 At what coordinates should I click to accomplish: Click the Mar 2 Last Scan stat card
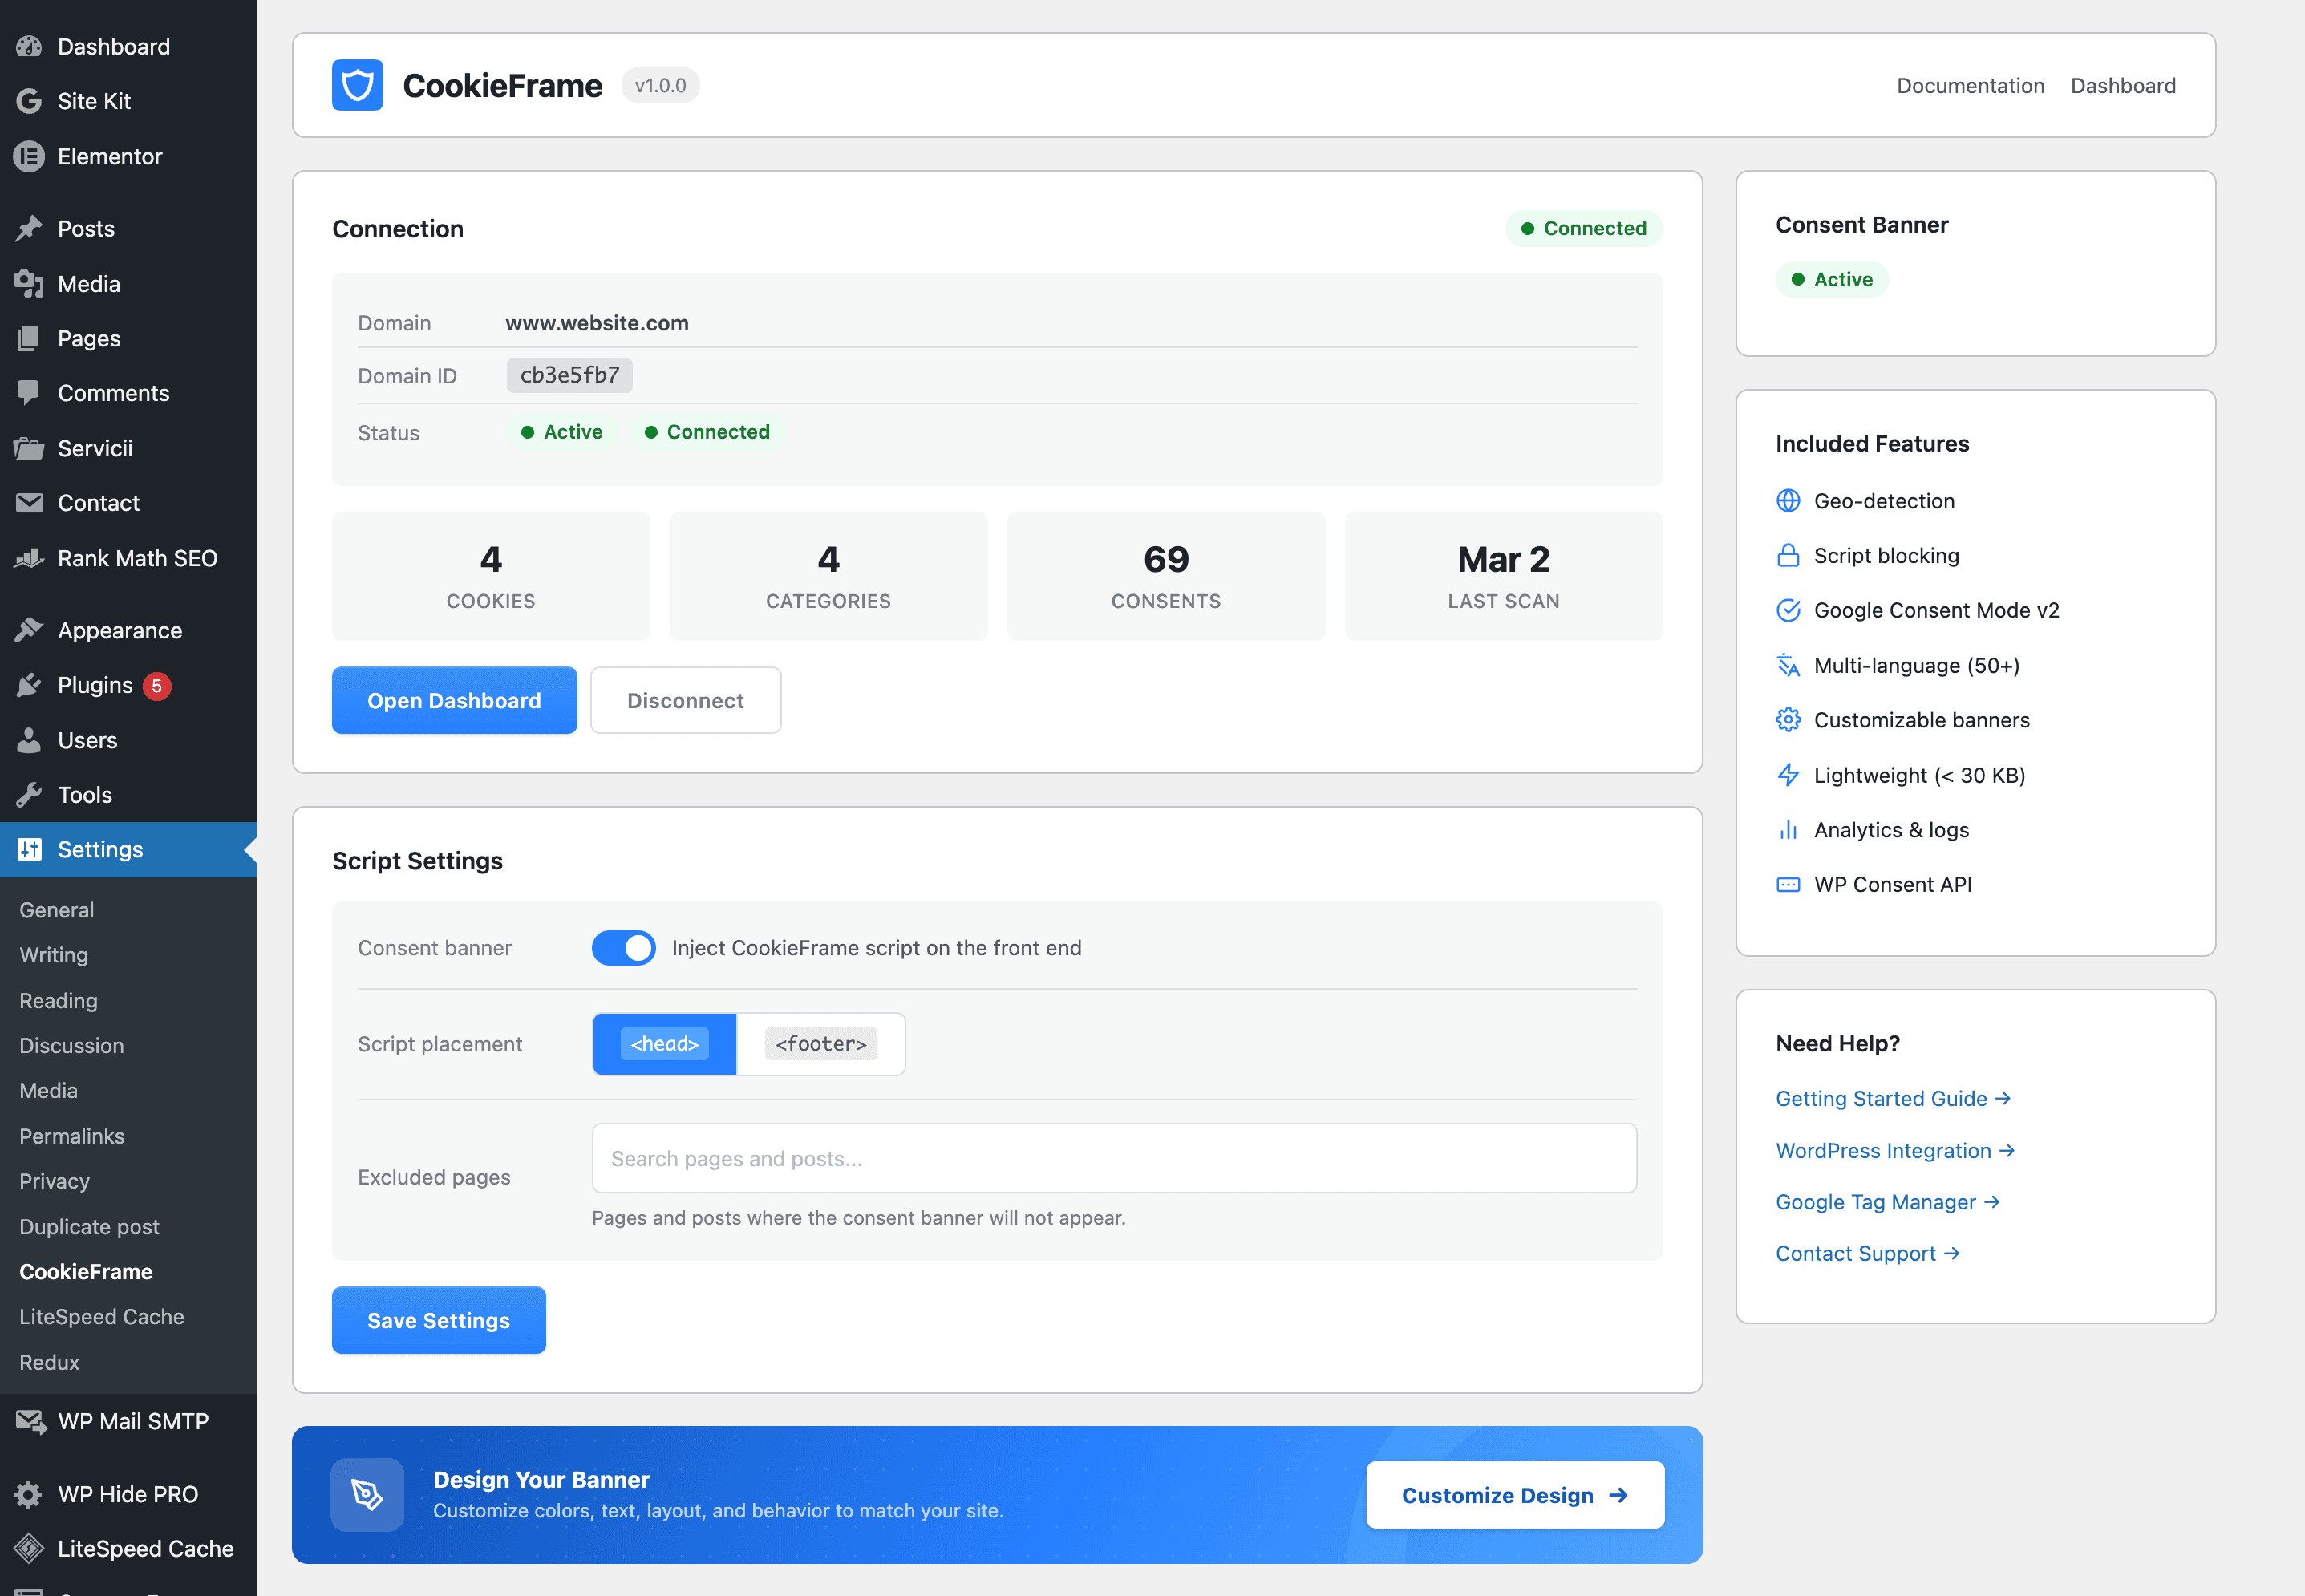1504,576
